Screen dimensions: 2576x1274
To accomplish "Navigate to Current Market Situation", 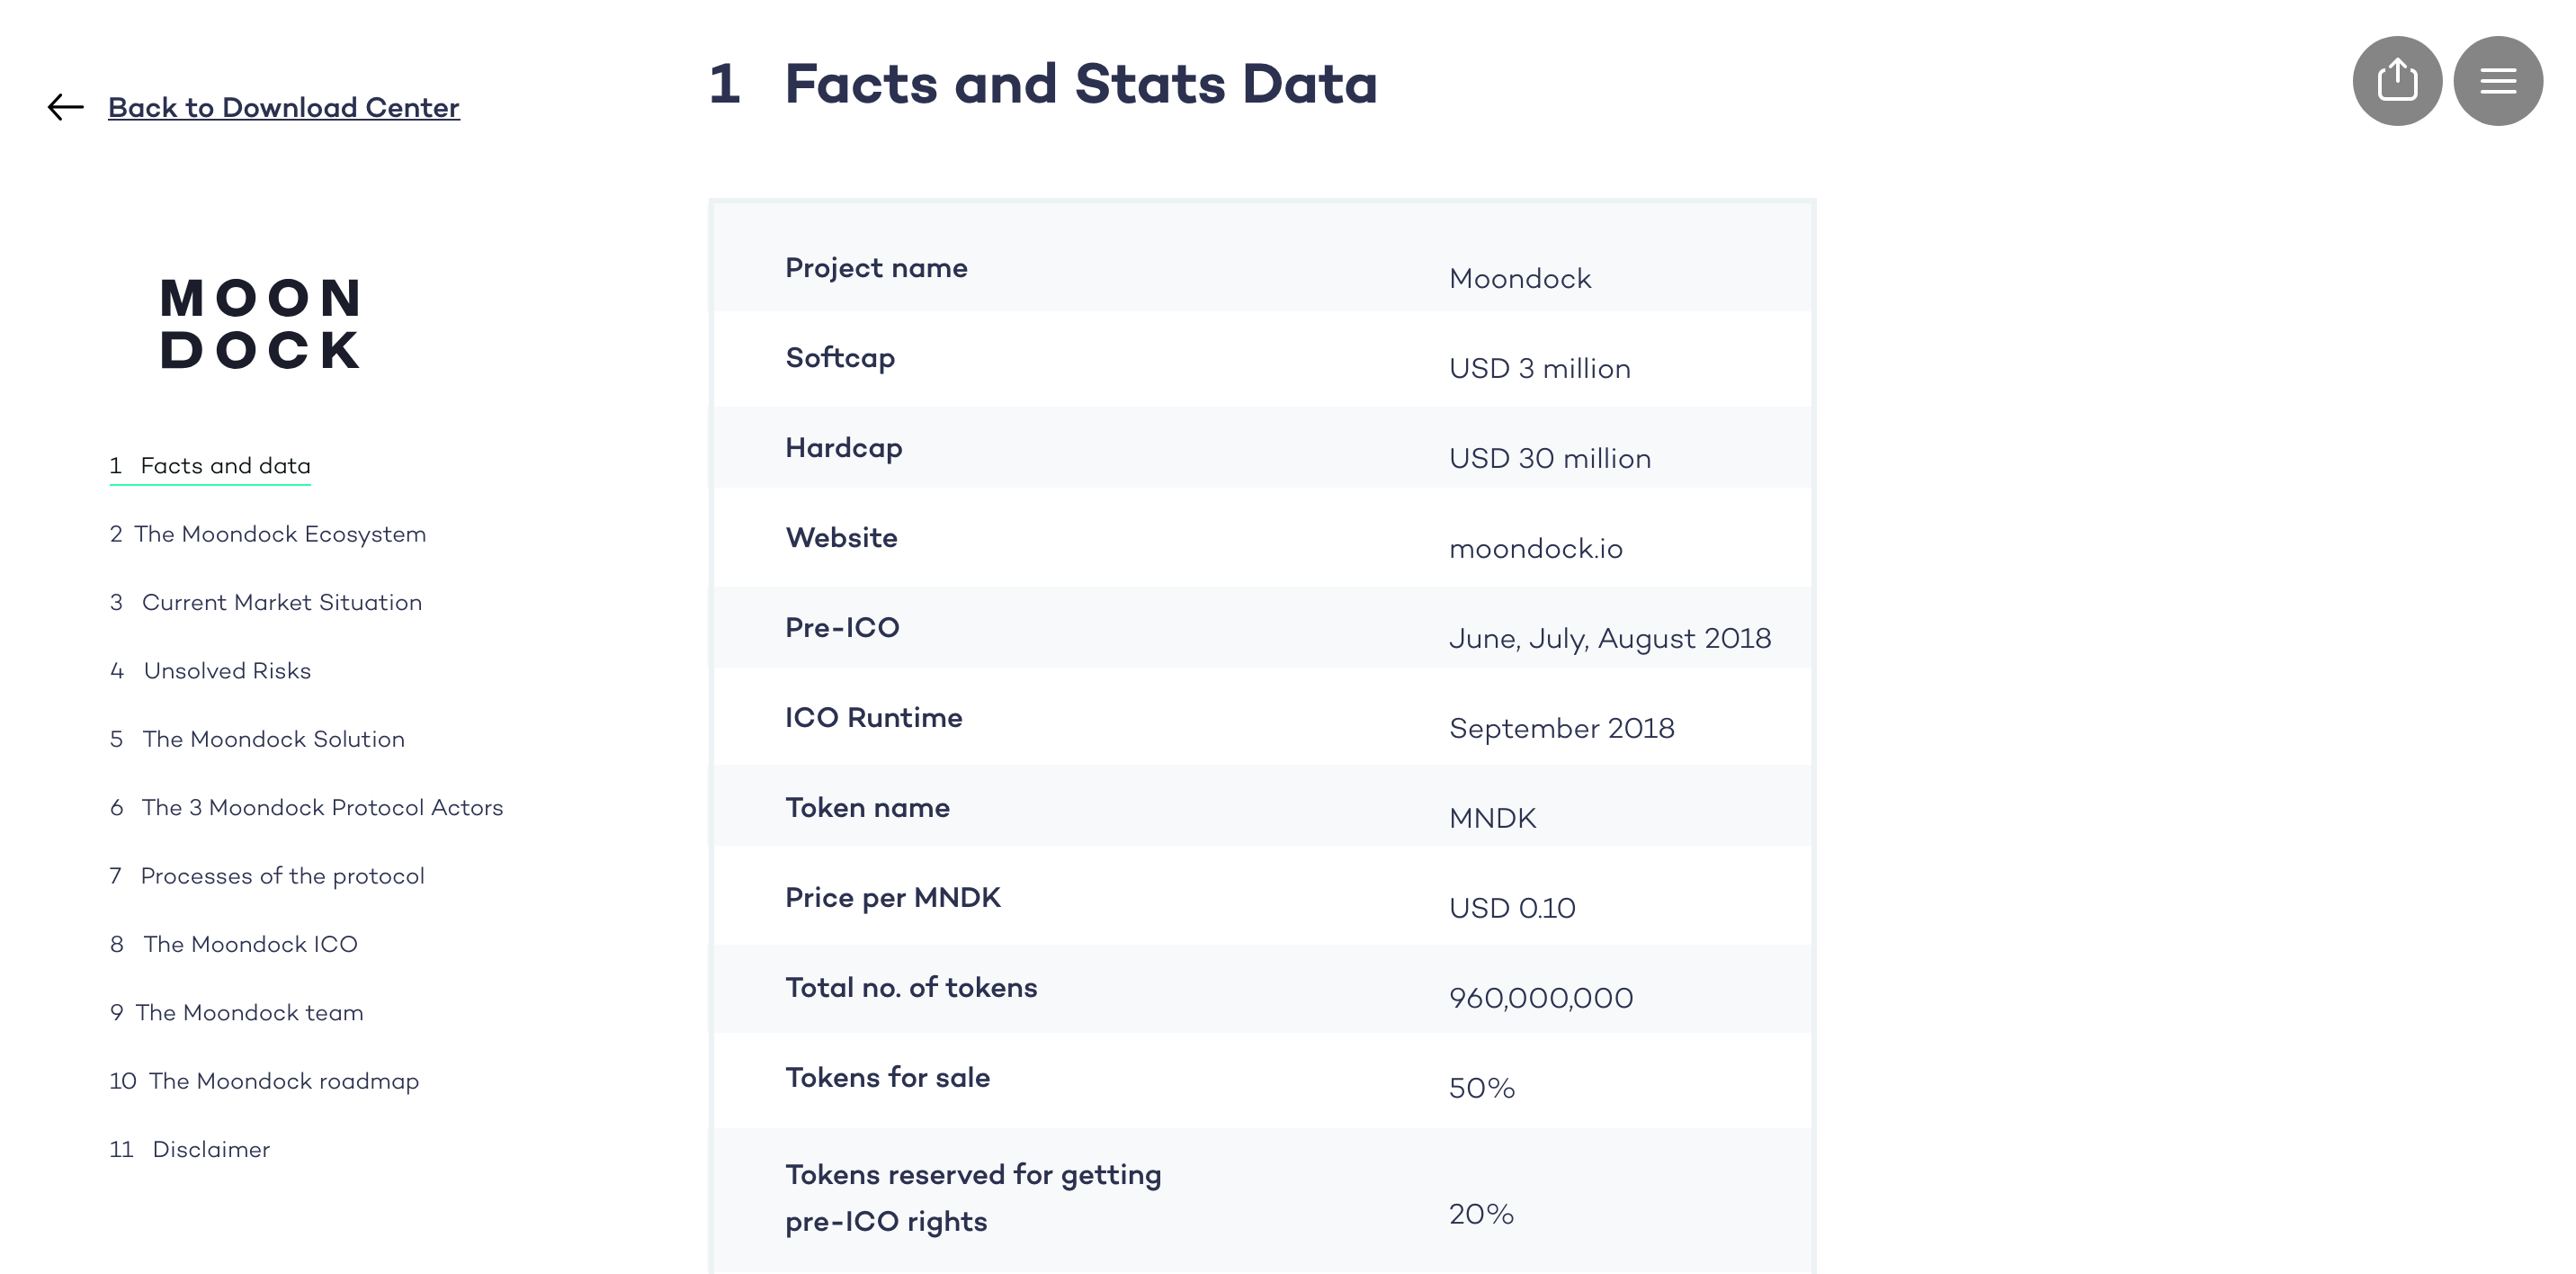I will [x=266, y=602].
